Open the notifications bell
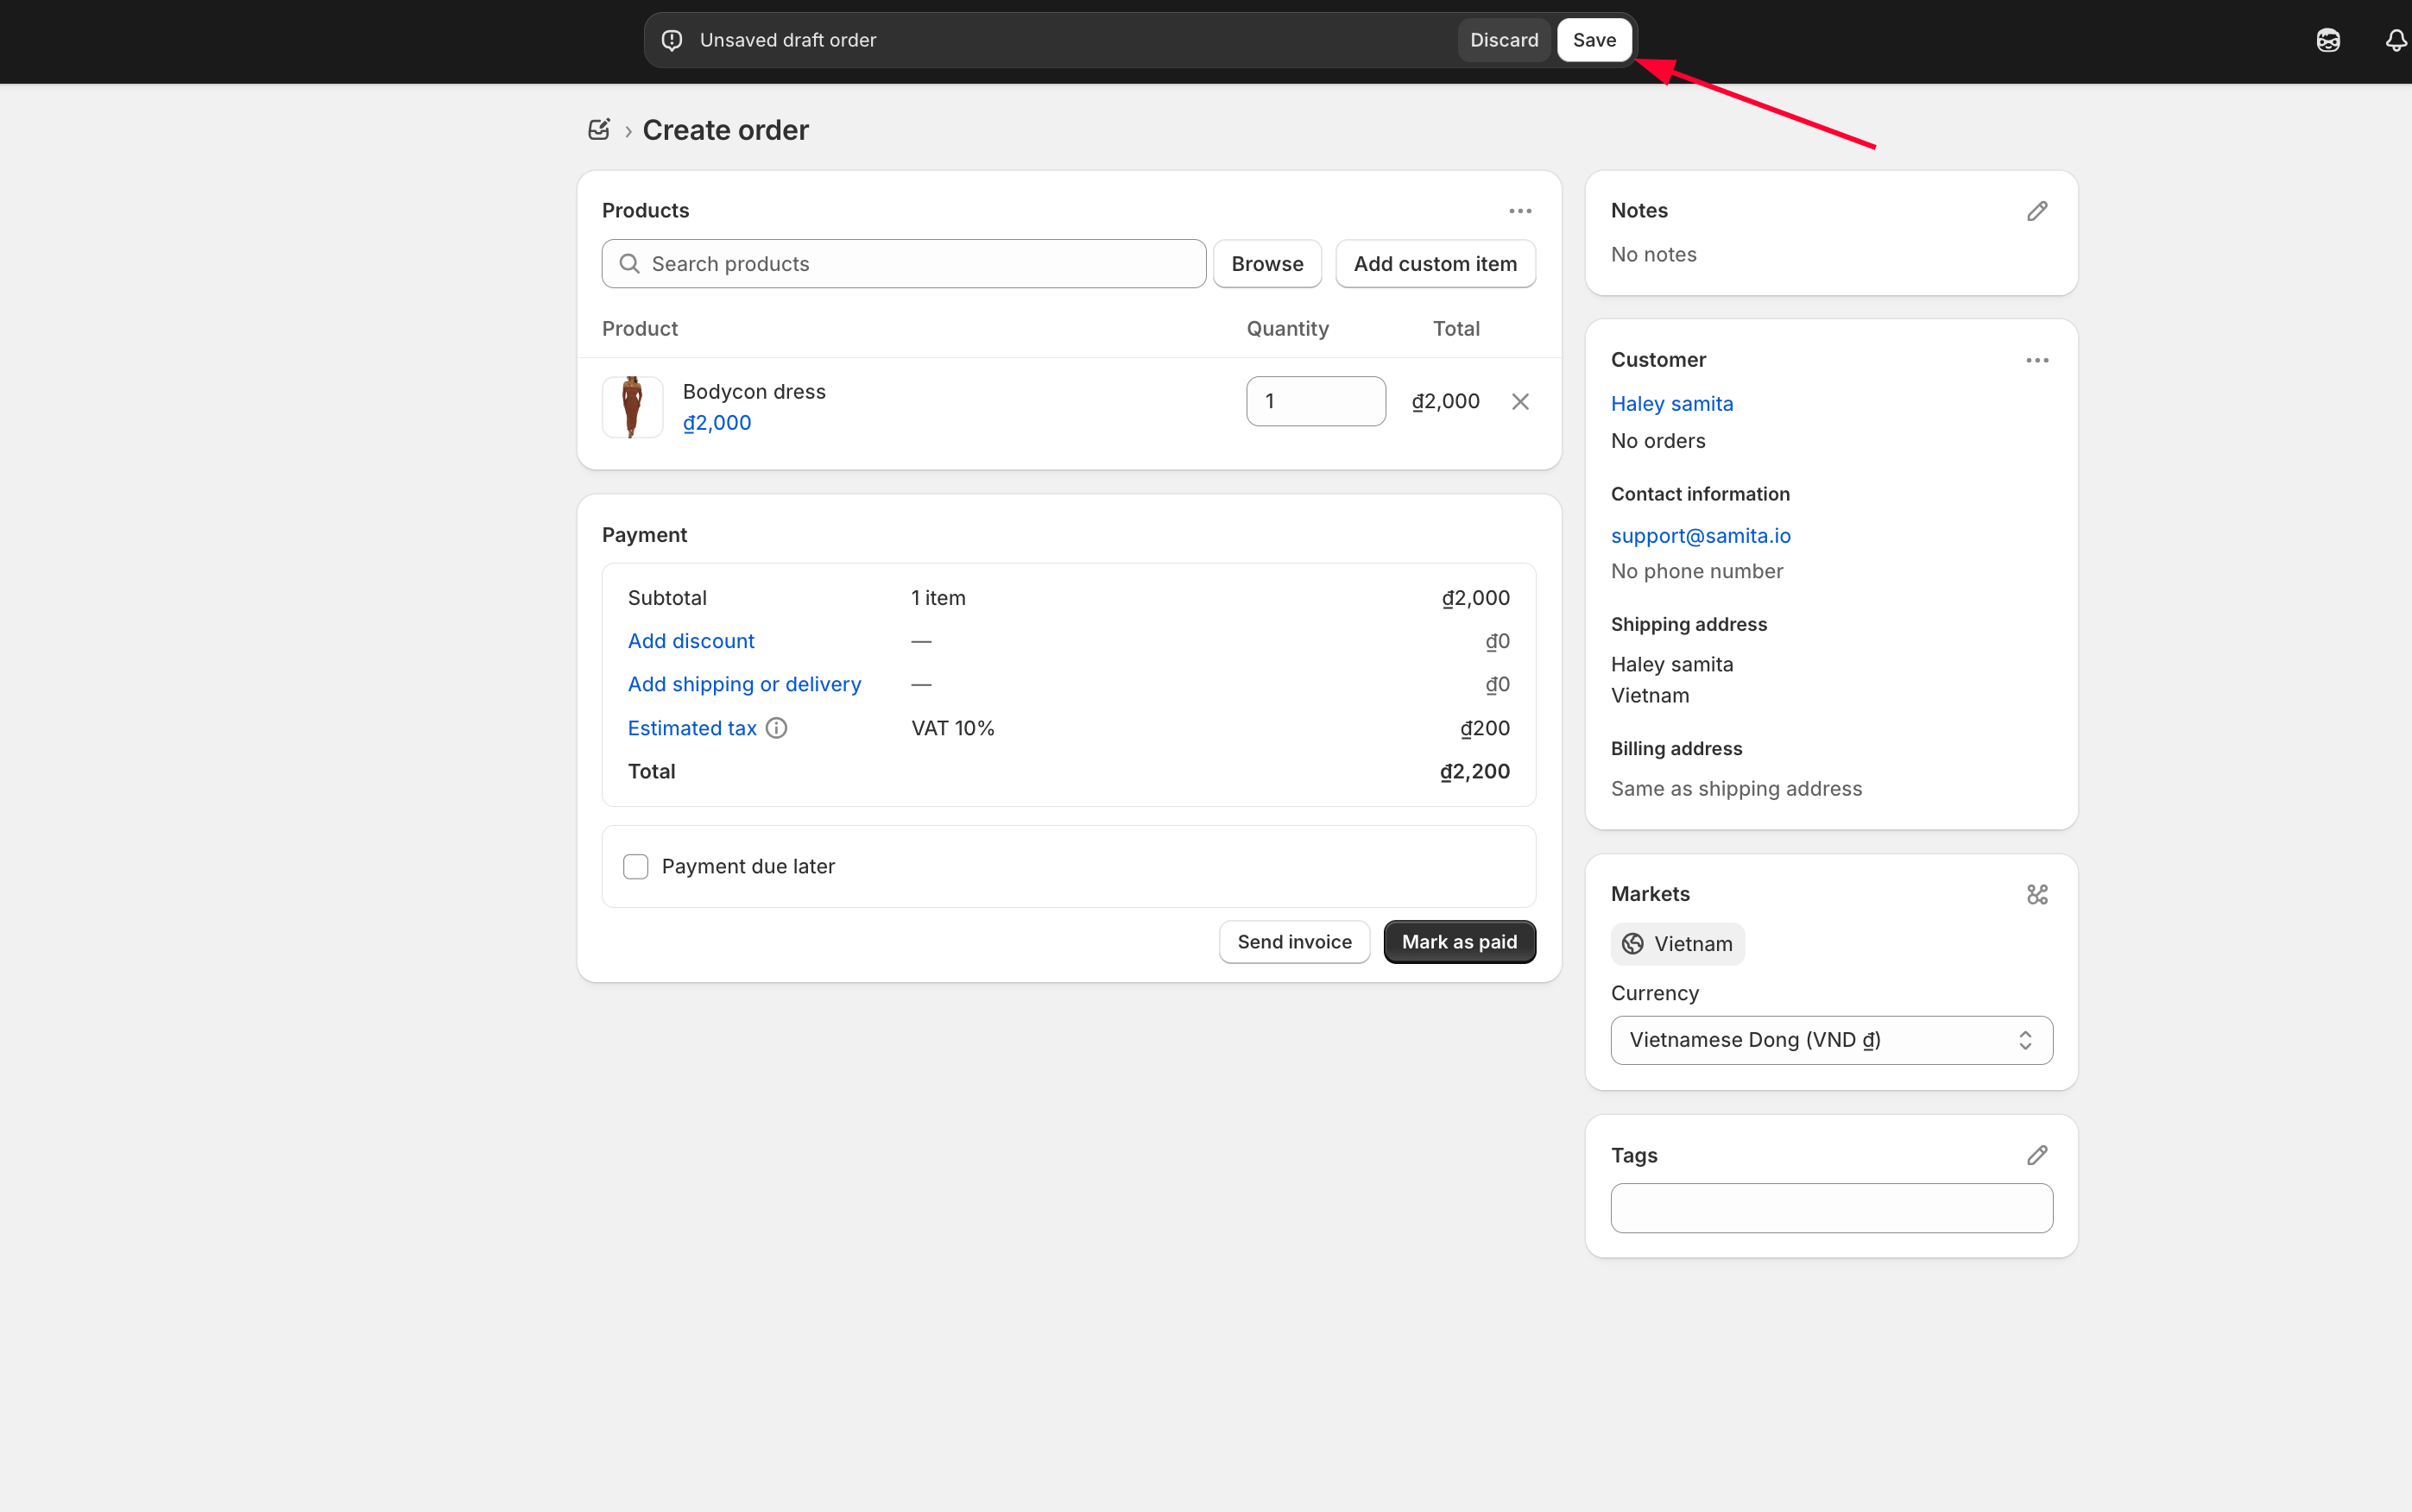The height and width of the screenshot is (1512, 2412). tap(2396, 40)
